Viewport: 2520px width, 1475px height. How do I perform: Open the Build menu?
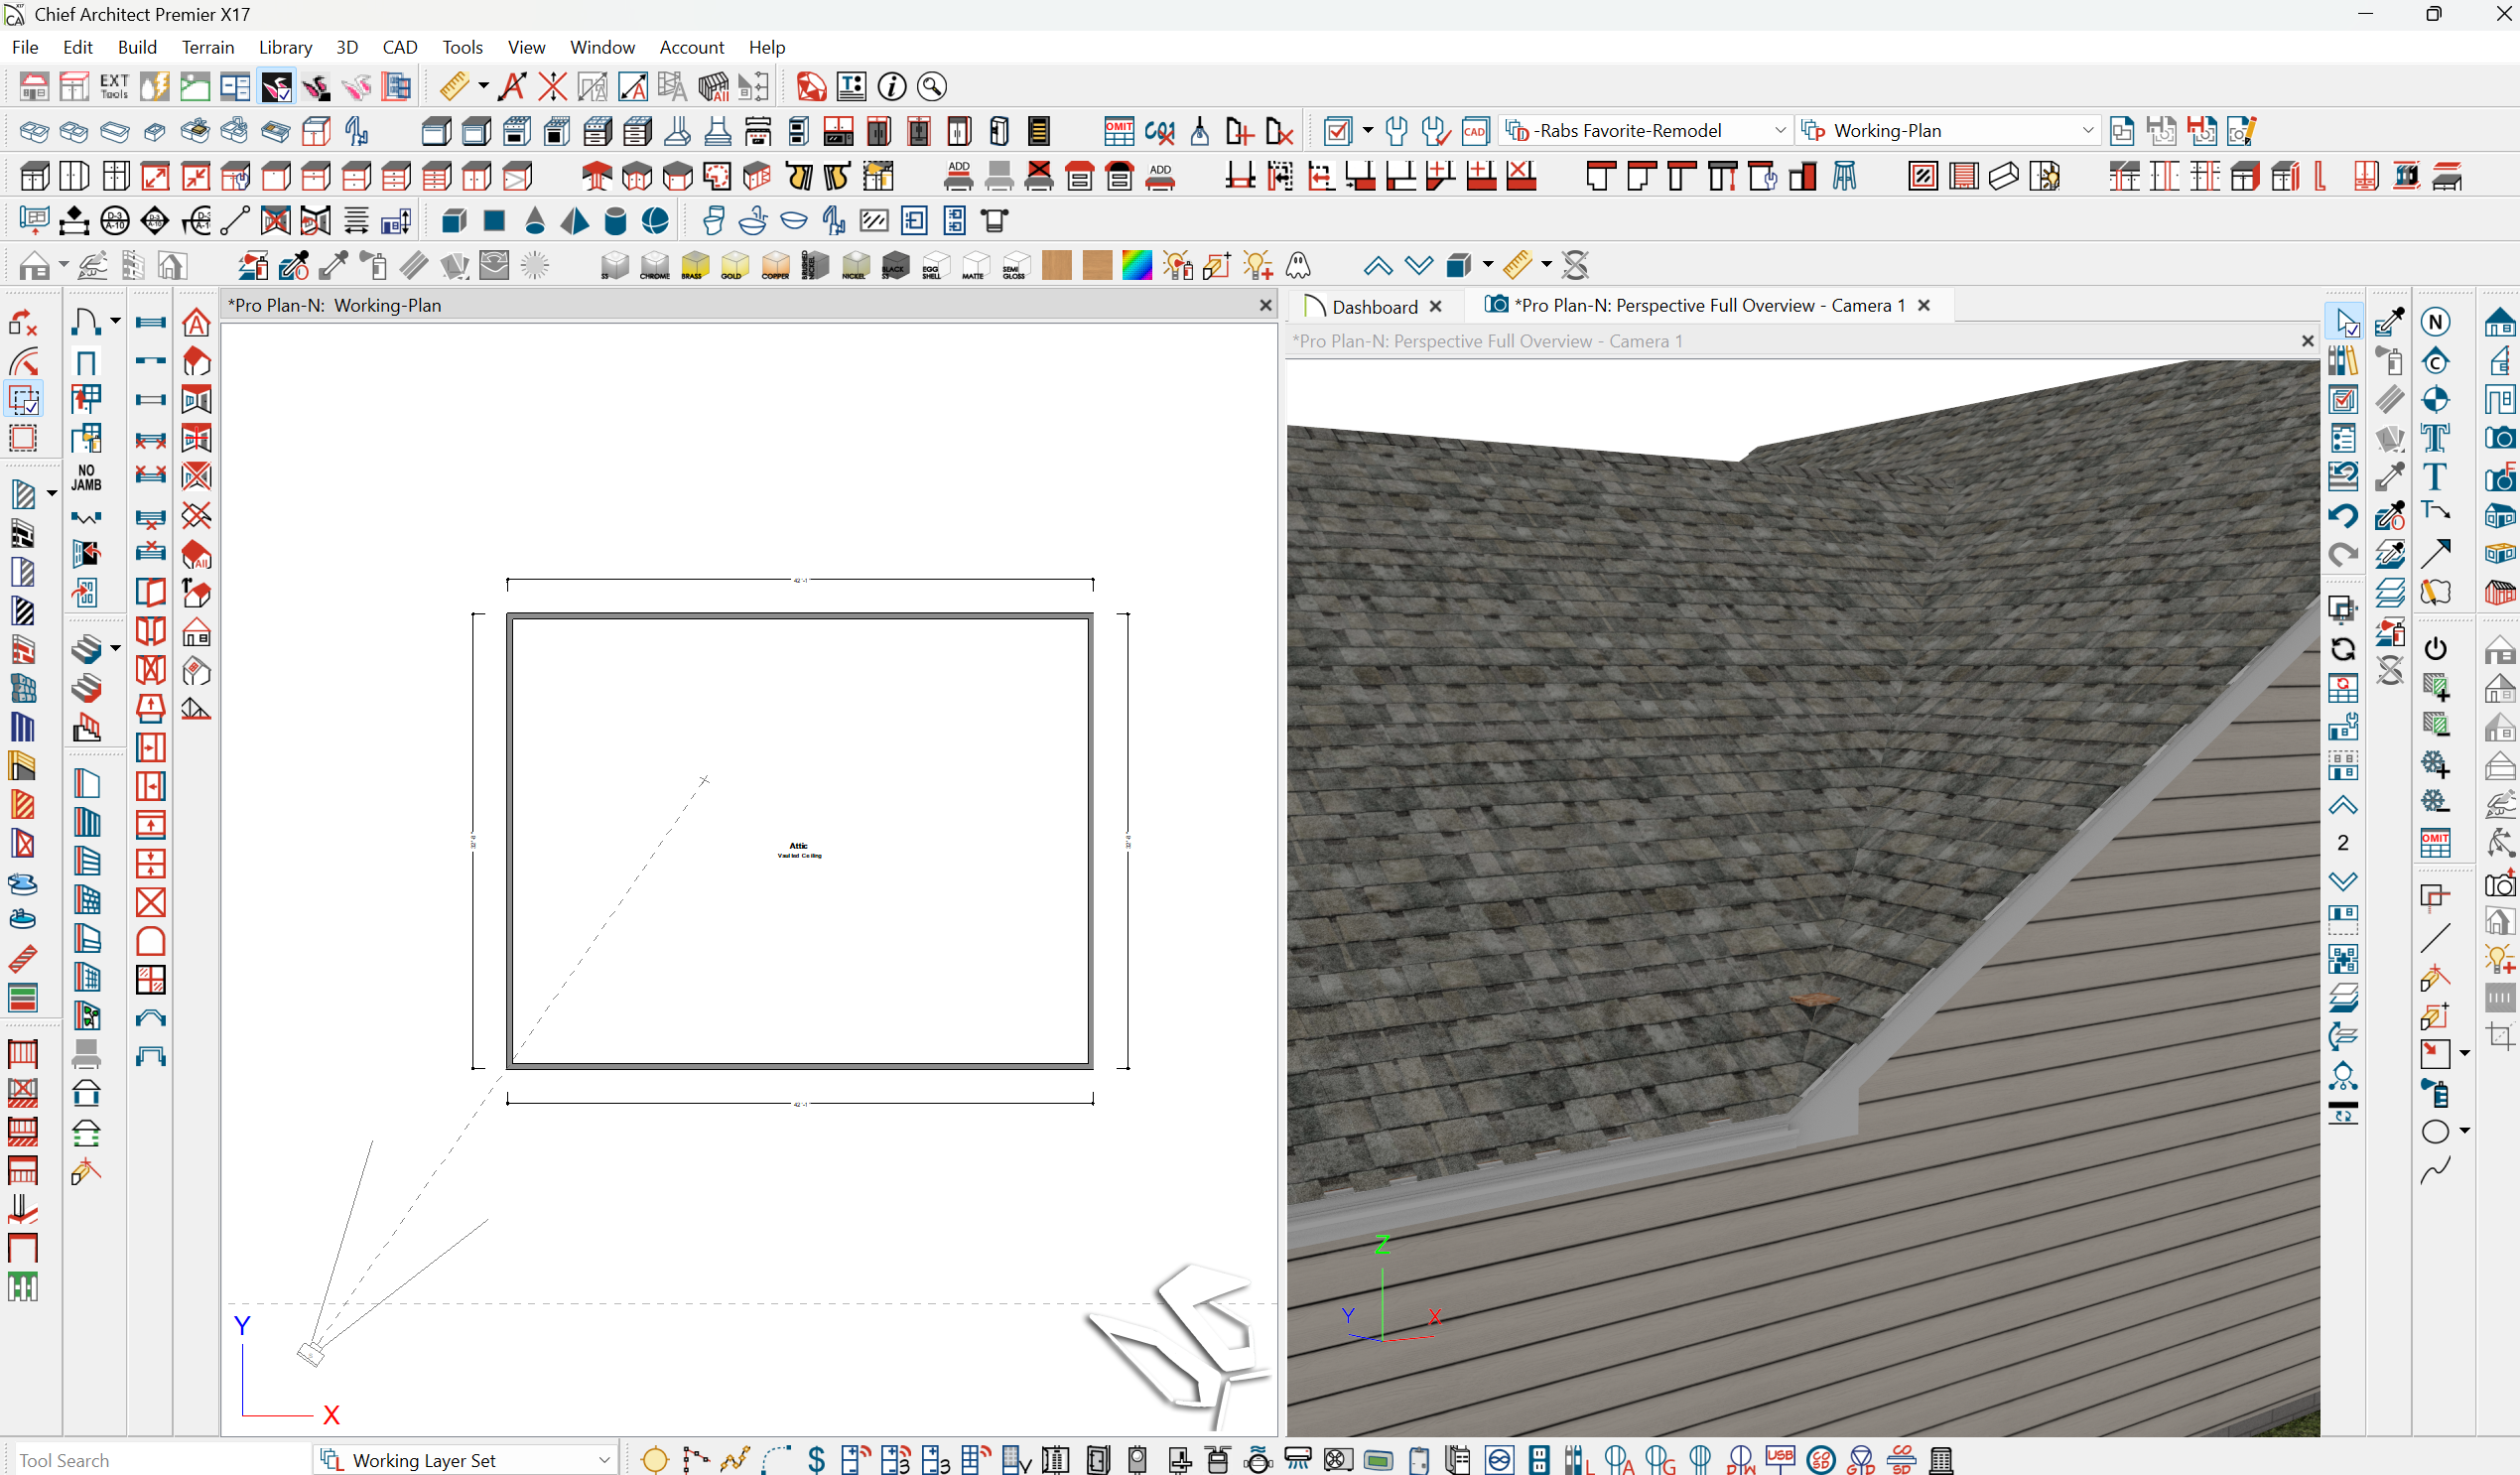[137, 47]
